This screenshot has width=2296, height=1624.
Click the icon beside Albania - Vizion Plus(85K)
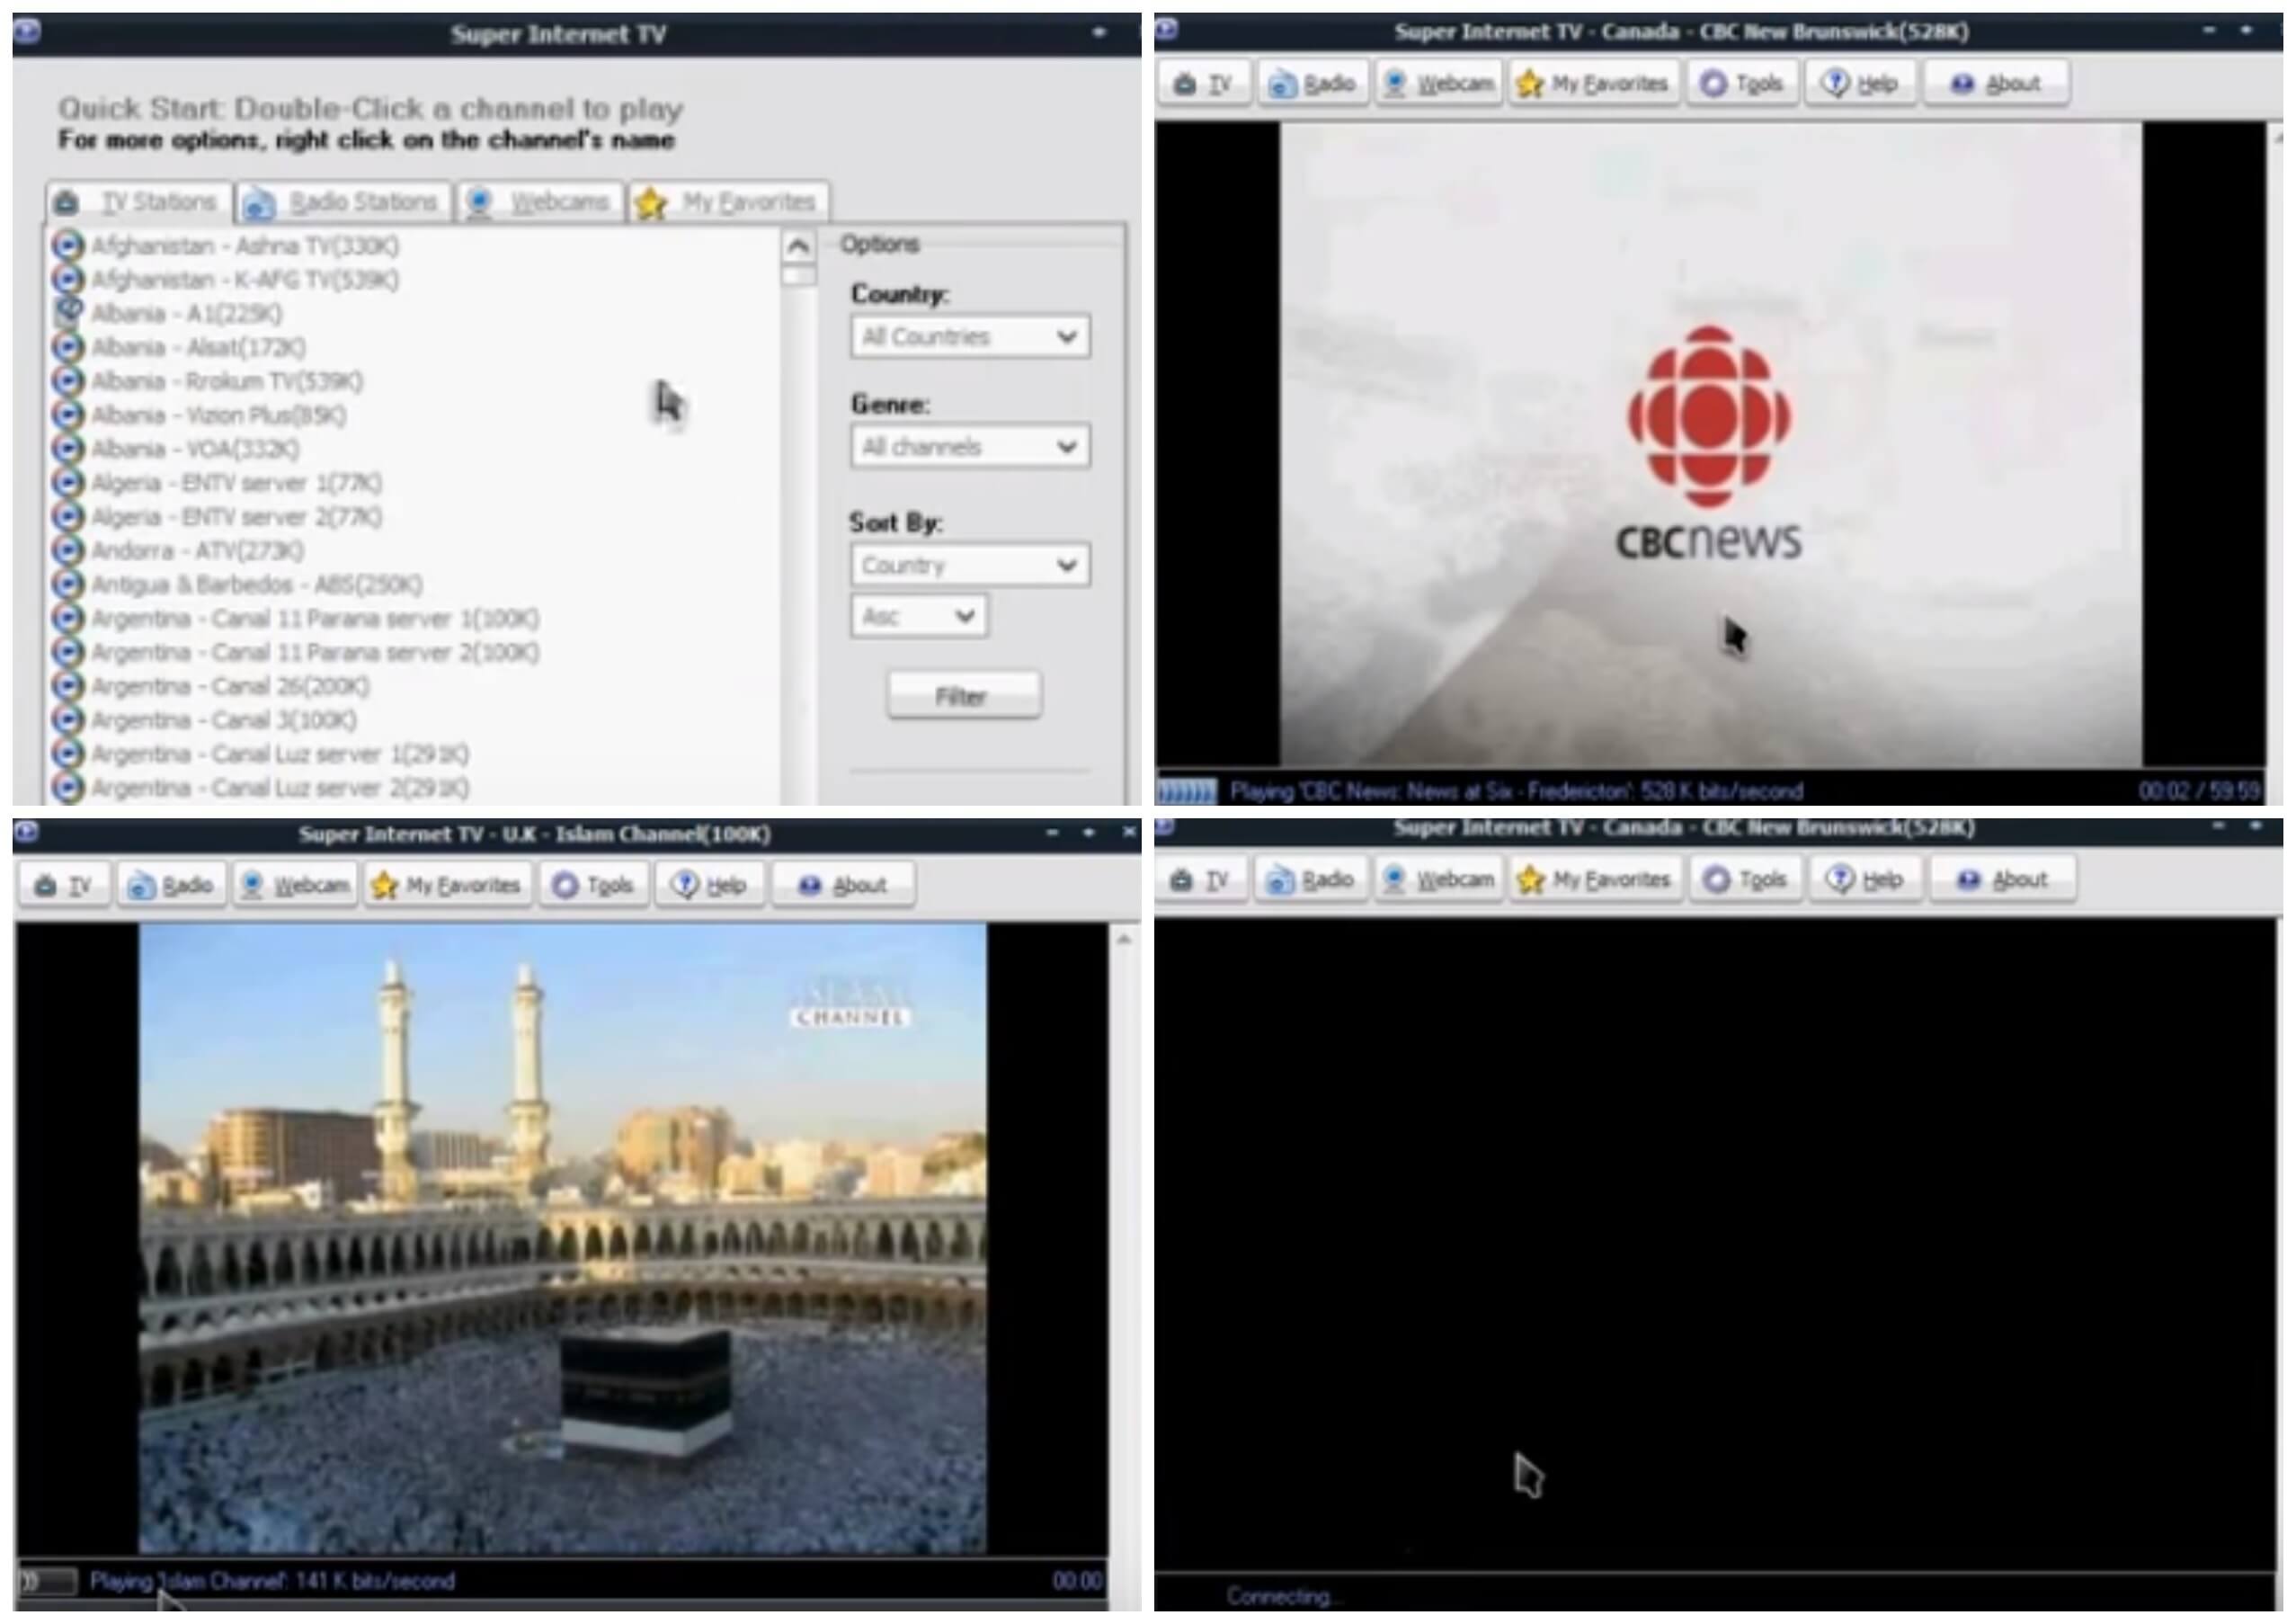[x=67, y=415]
